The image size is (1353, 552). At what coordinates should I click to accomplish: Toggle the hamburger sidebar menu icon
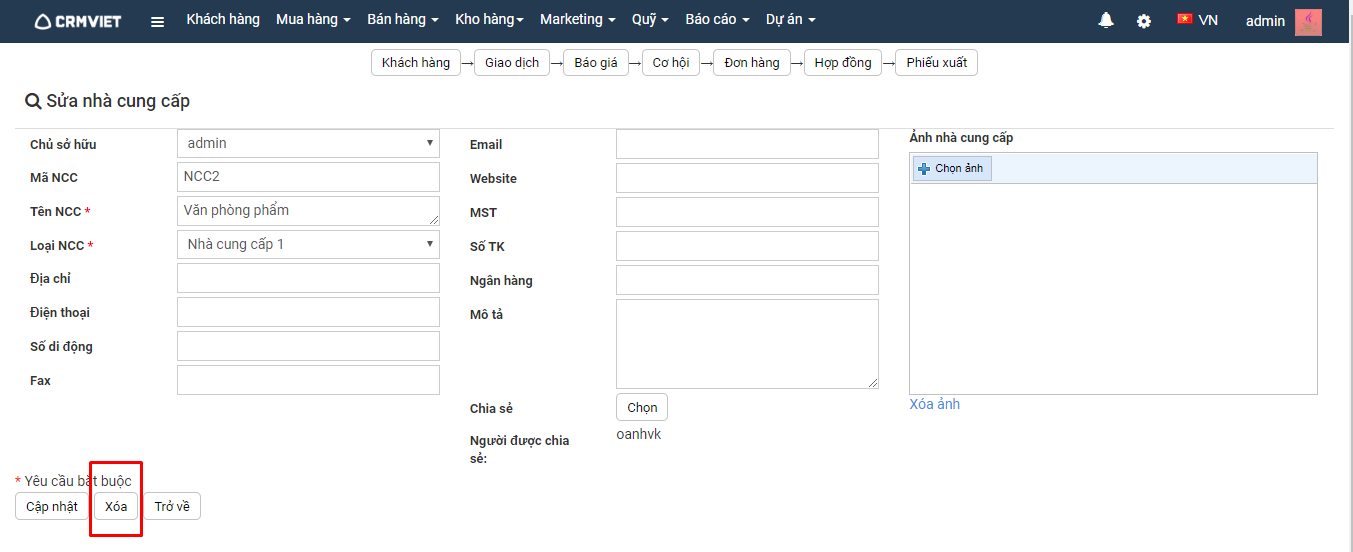pos(157,21)
